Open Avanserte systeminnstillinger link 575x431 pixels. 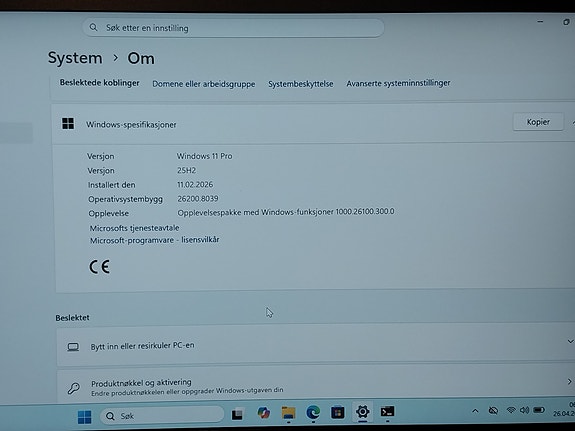coord(398,83)
